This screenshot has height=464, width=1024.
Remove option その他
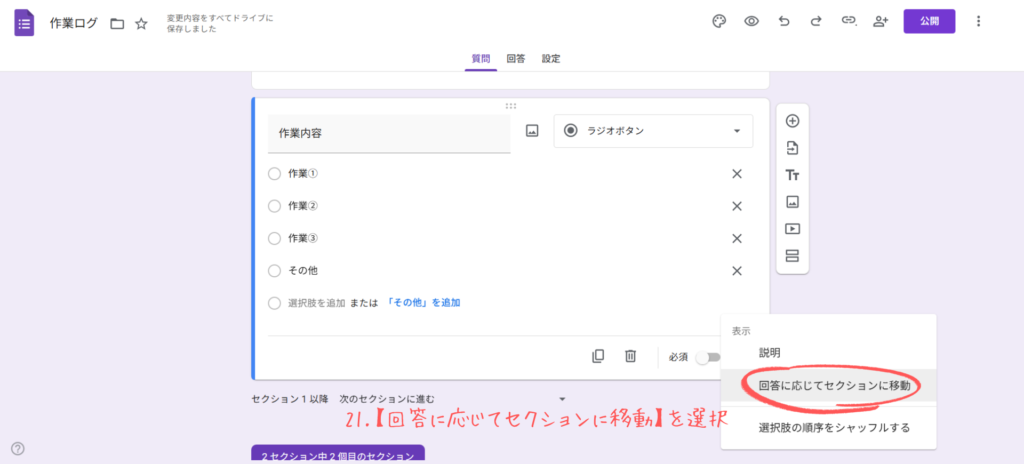[x=737, y=271]
